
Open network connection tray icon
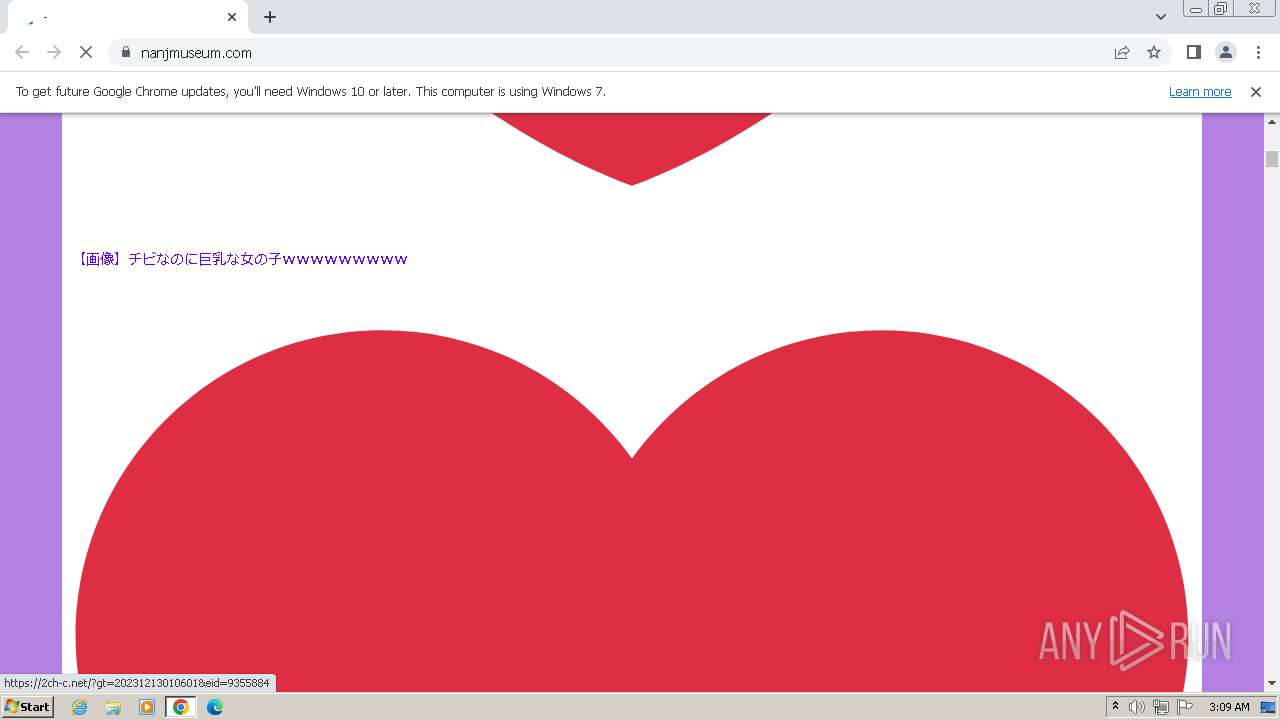[x=1161, y=707]
